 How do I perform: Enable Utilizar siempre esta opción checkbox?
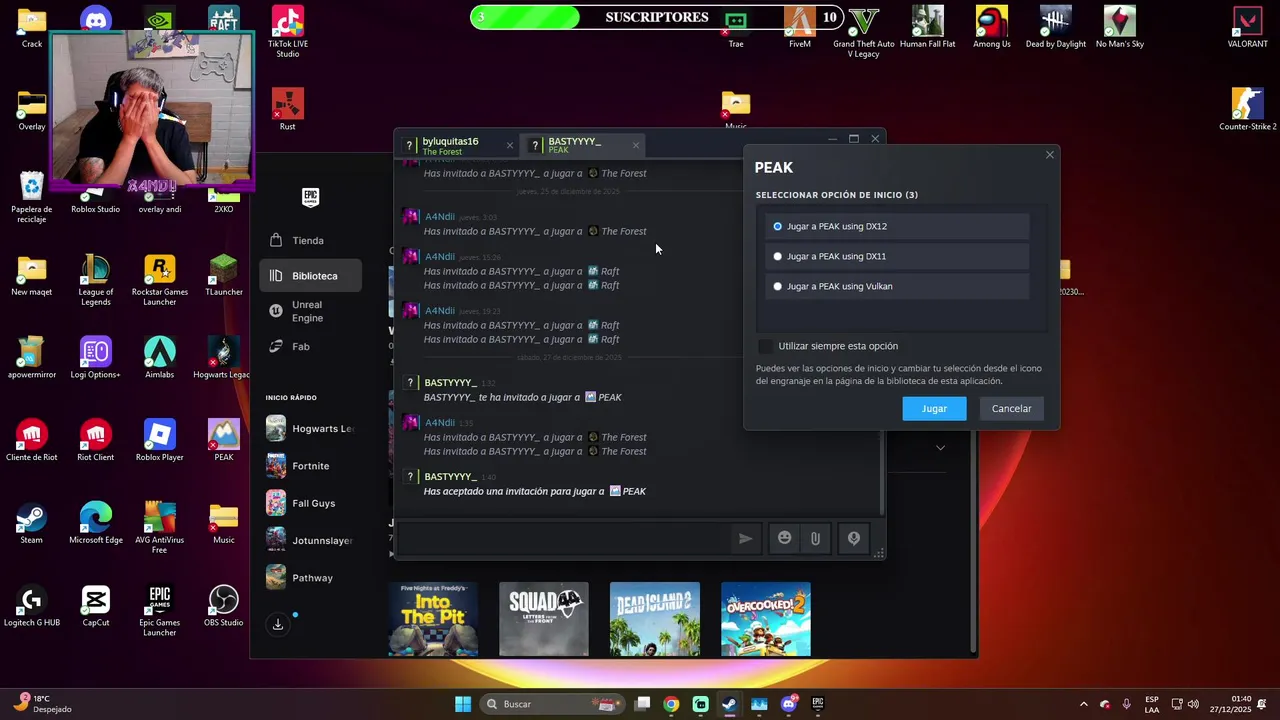(x=766, y=346)
